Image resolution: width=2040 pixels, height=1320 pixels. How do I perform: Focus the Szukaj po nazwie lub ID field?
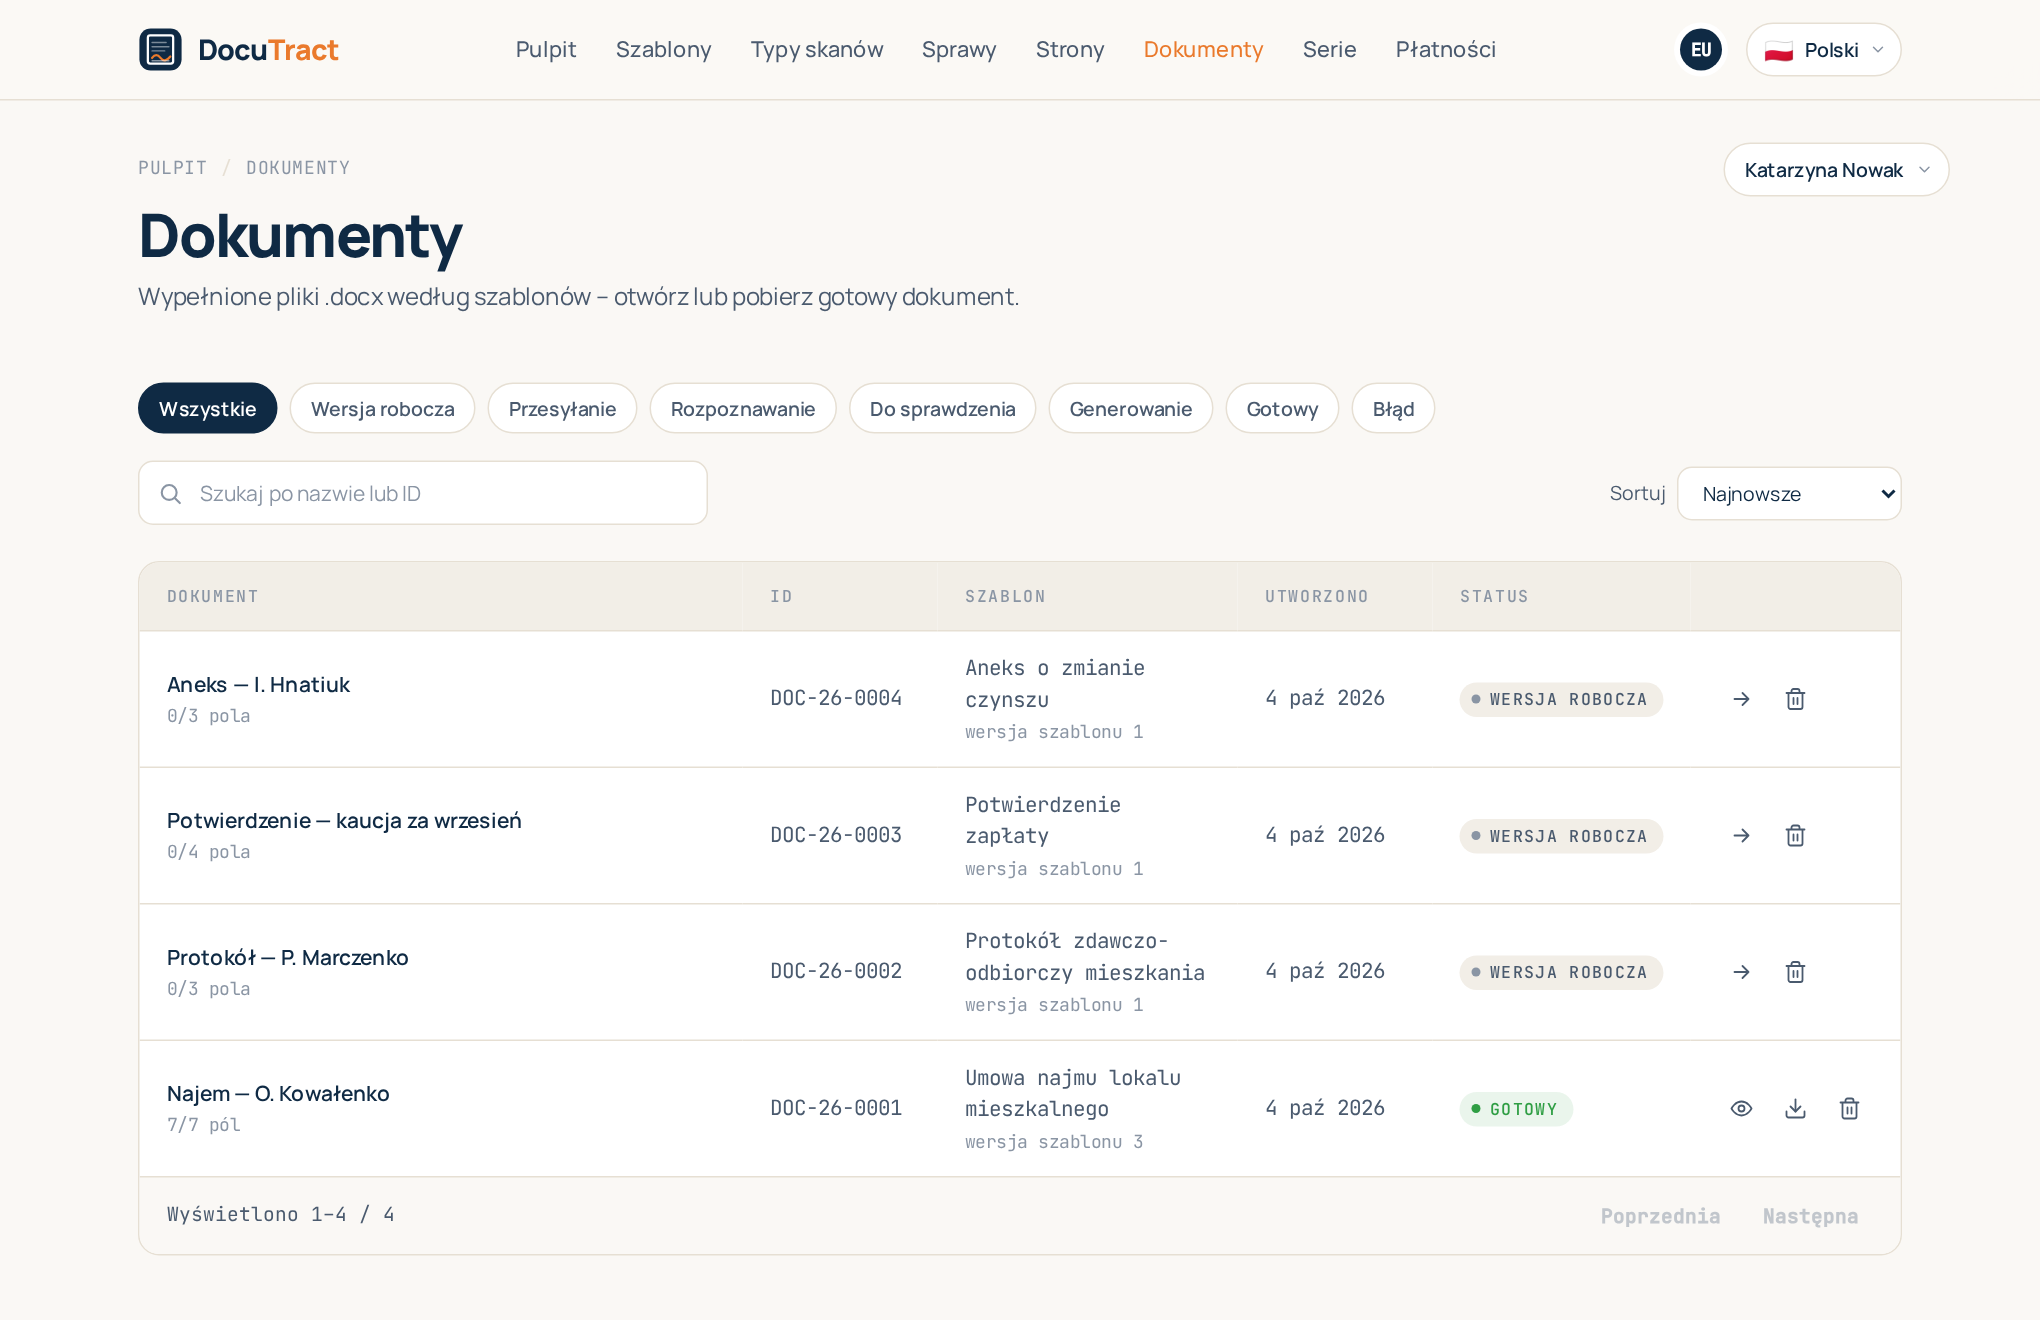[423, 493]
